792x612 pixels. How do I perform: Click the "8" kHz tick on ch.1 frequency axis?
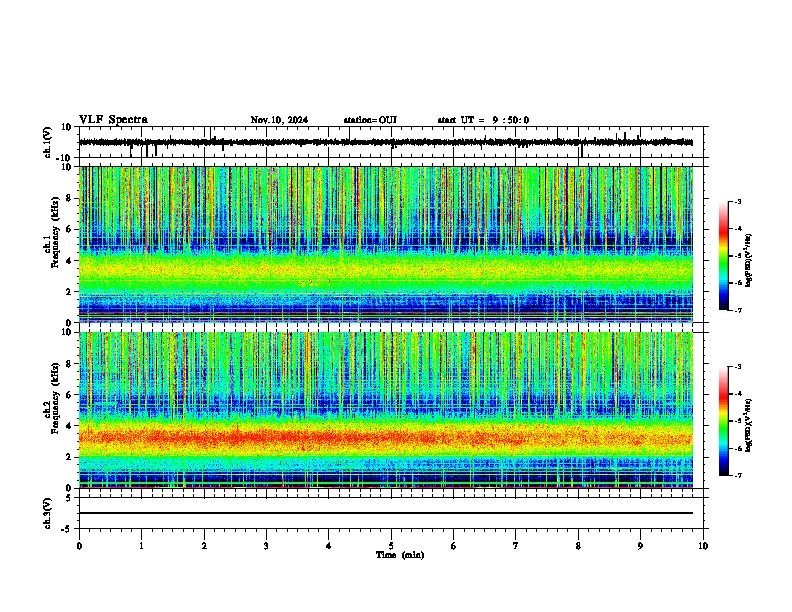tap(69, 198)
